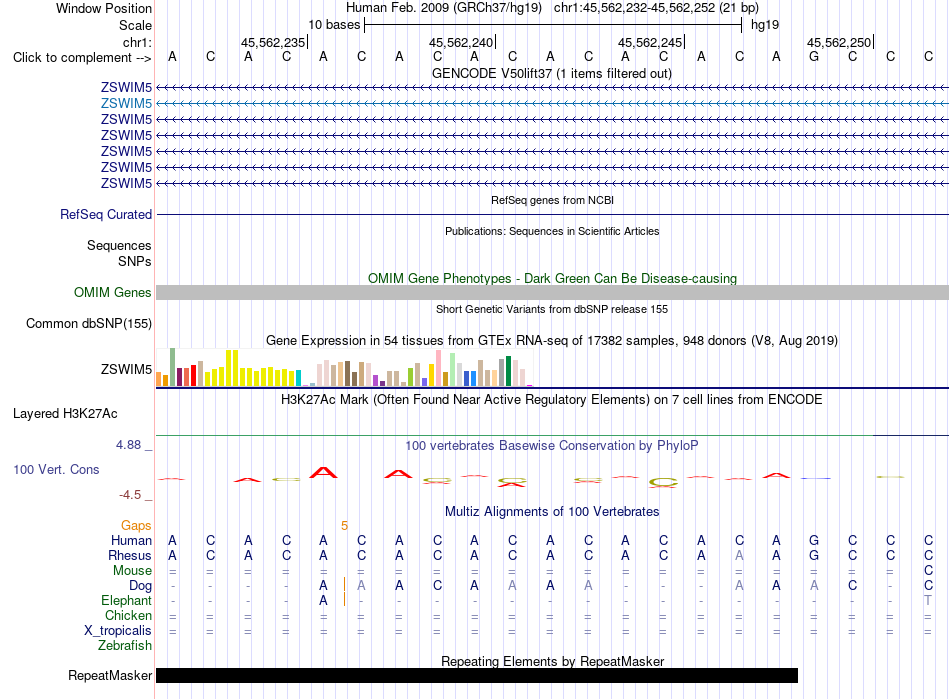Click the 45,562,240 coordinate label
This screenshot has width=950, height=699.
click(x=461, y=42)
